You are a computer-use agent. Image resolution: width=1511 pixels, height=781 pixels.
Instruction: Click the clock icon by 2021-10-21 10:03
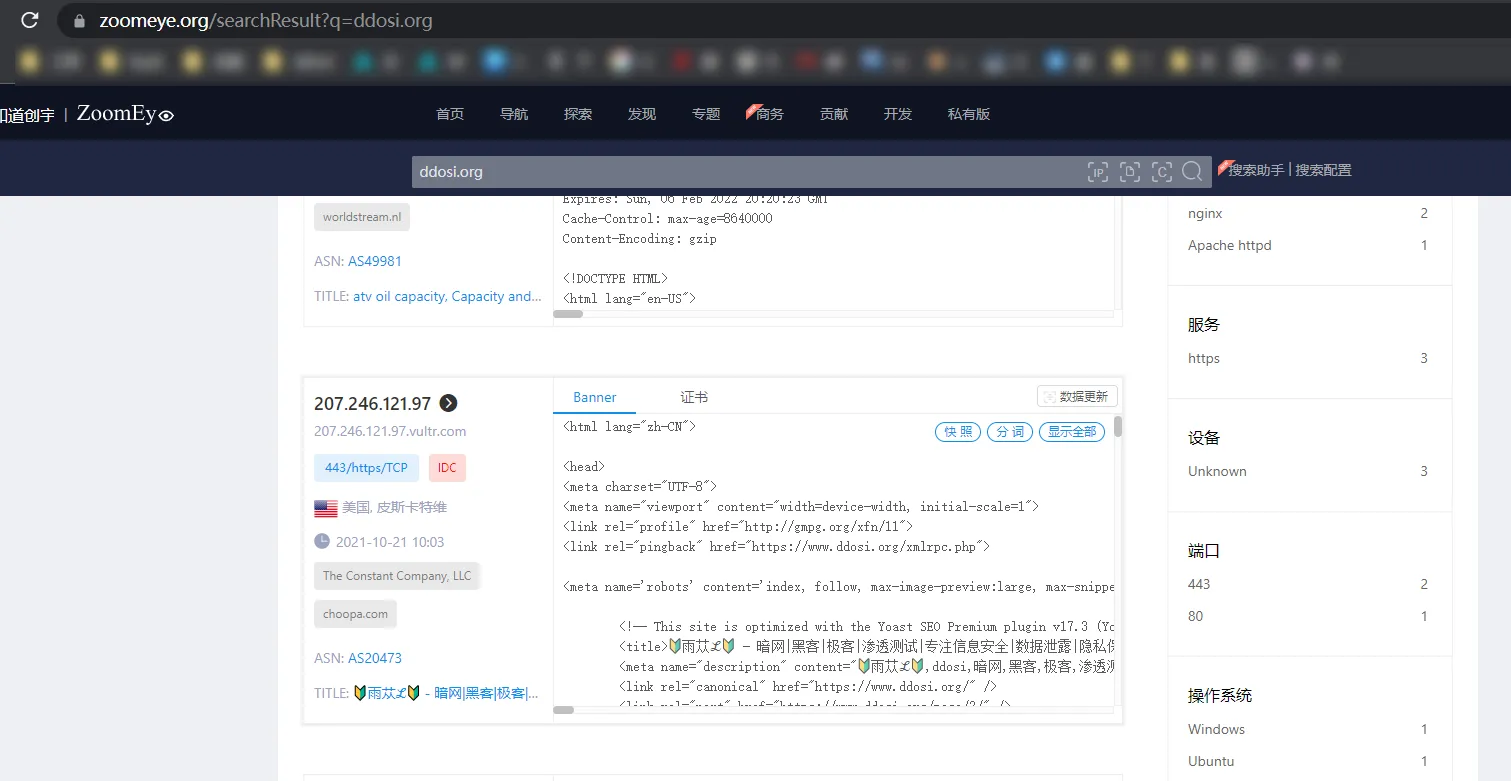(x=322, y=541)
